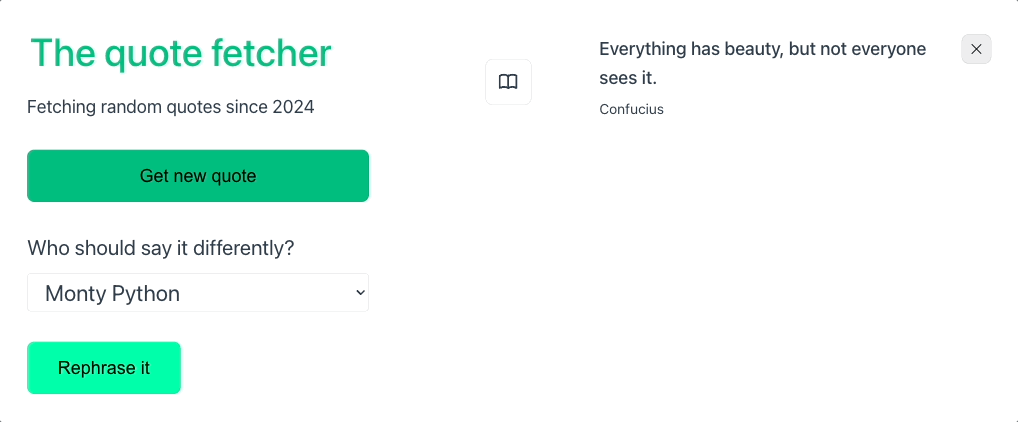Click the year 2024 in the subtitle
The image size is (1018, 422).
(x=293, y=107)
